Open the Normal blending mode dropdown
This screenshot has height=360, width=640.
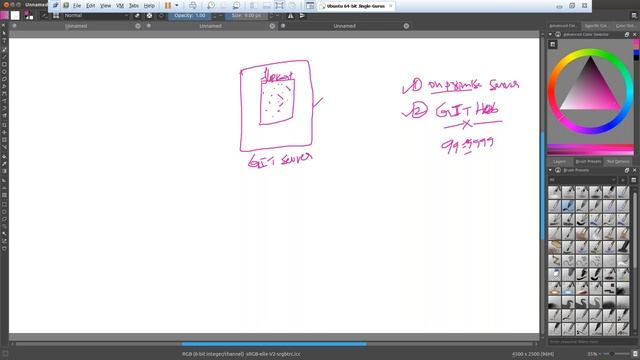[96, 16]
